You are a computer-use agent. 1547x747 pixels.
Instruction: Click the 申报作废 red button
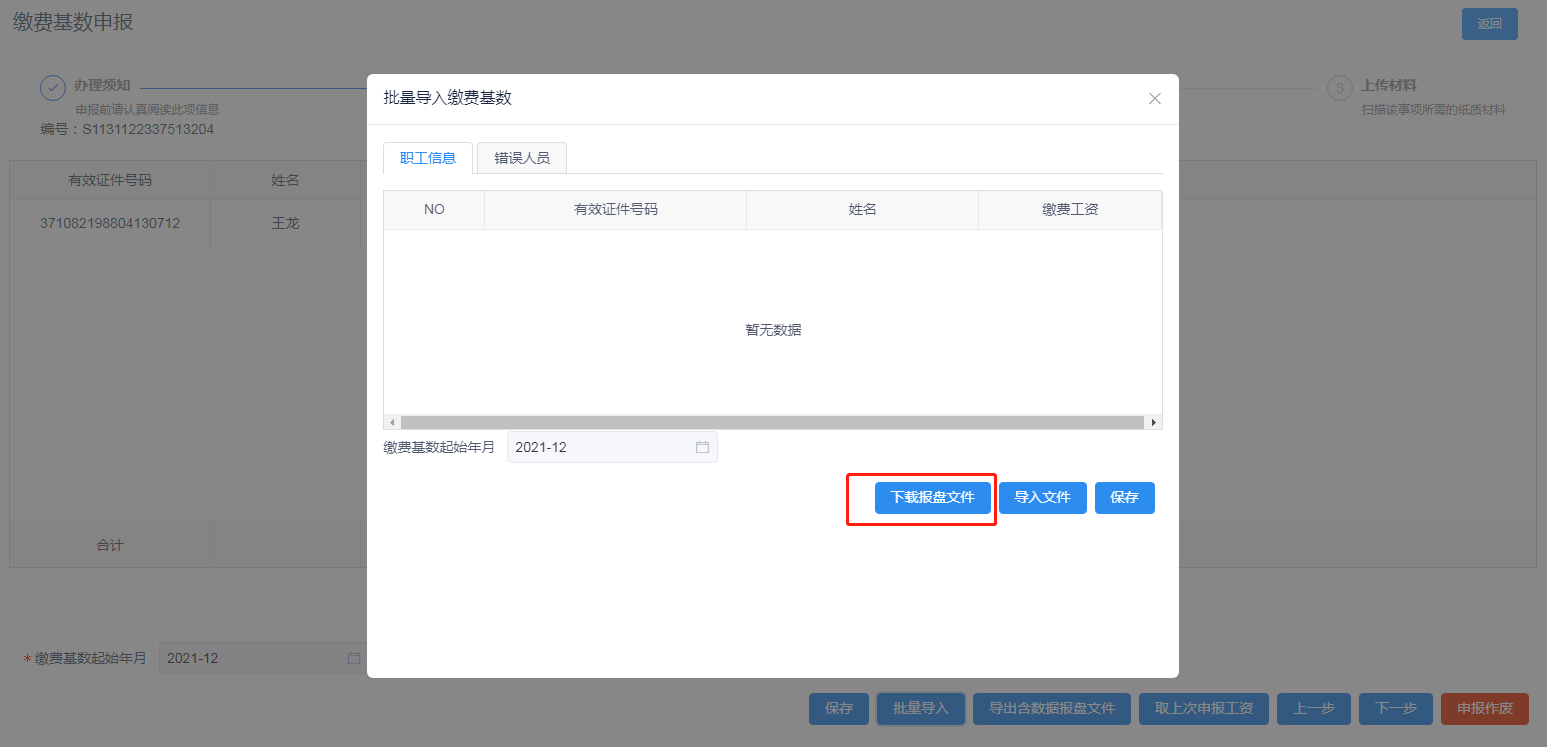click(x=1484, y=708)
